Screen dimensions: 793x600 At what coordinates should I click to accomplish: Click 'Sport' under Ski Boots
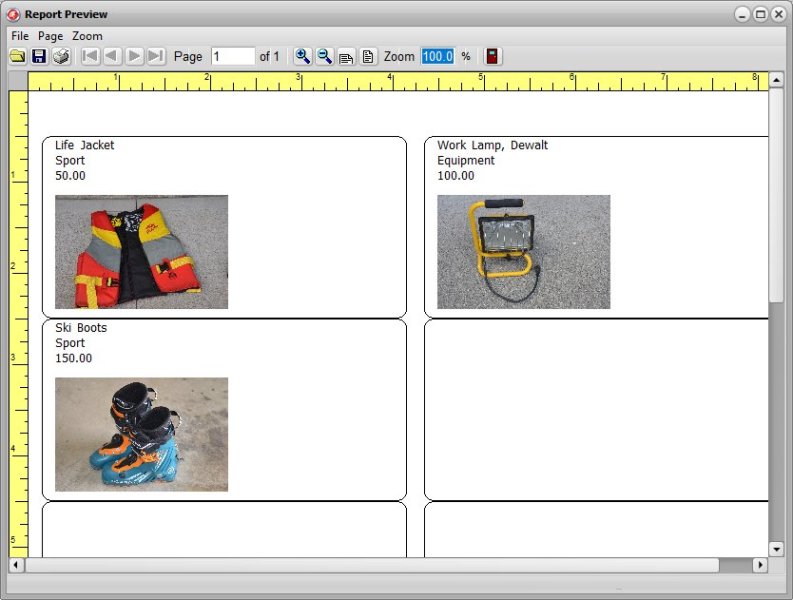point(70,344)
